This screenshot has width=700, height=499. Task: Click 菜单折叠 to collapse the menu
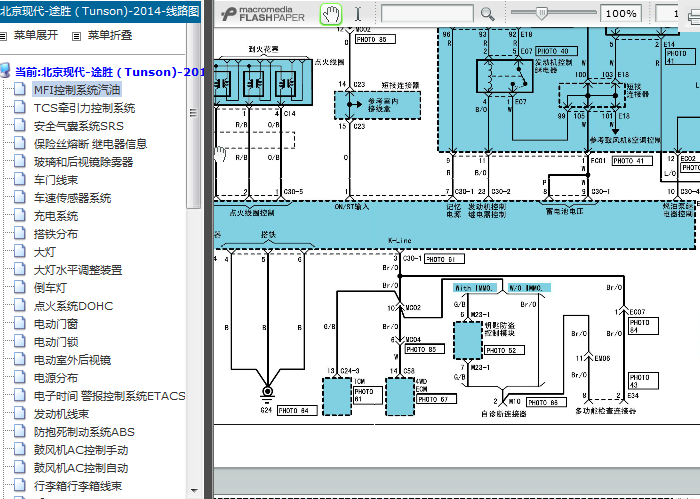pos(110,35)
